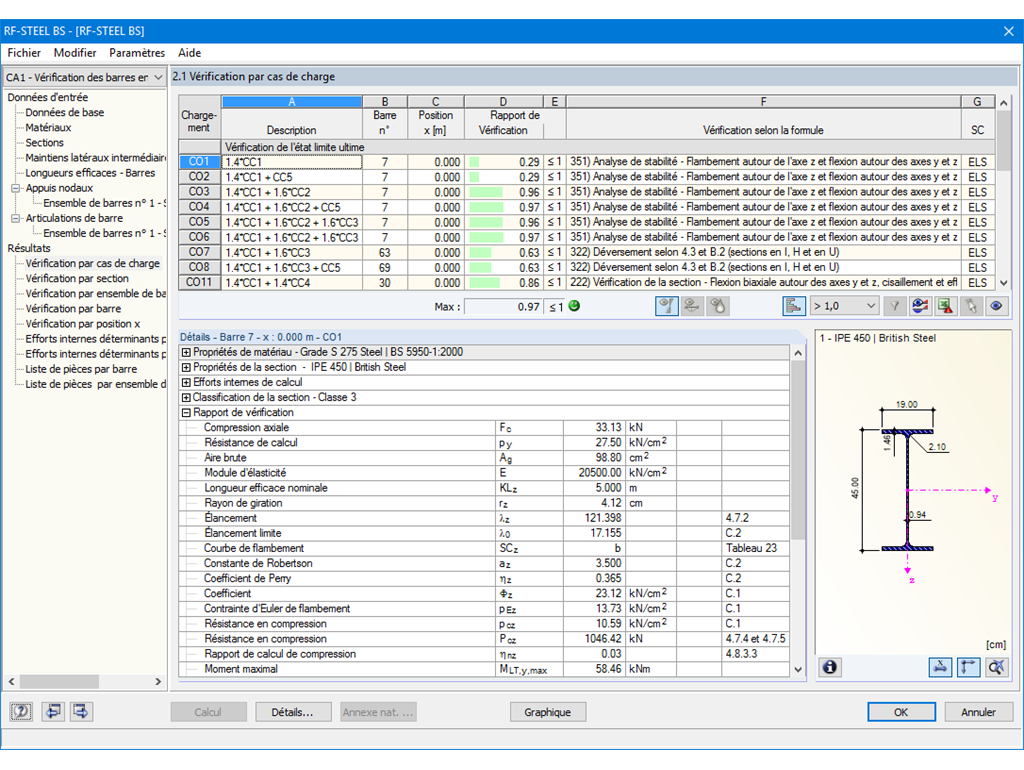Click the reset zoom icon under section drawing
The width and height of the screenshot is (1024, 770).
pyautogui.click(x=997, y=667)
